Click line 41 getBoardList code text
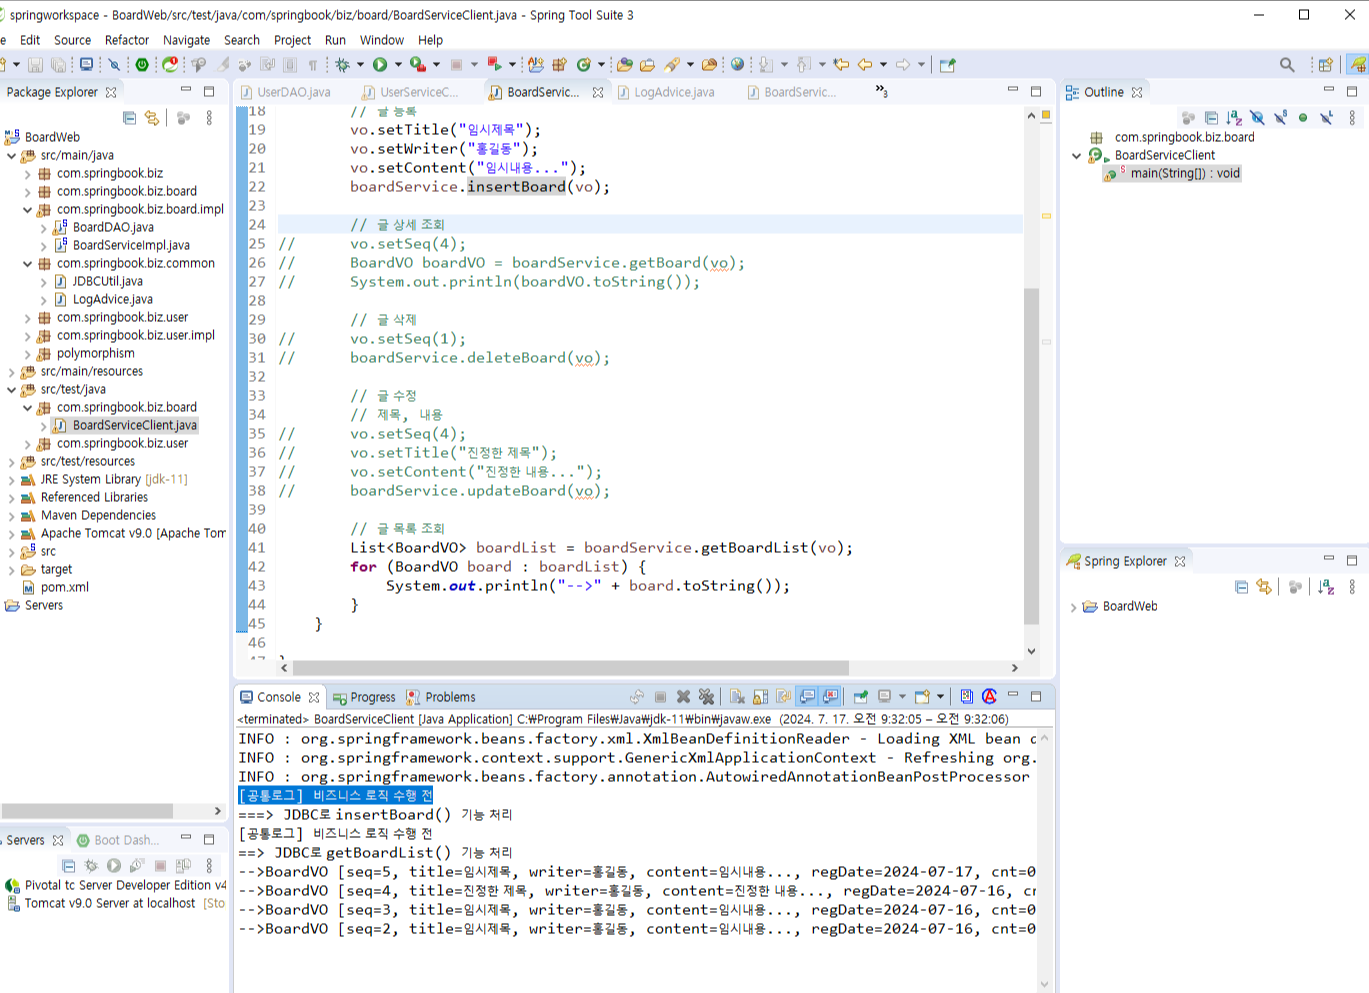Image resolution: width=1369 pixels, height=993 pixels. 601,548
